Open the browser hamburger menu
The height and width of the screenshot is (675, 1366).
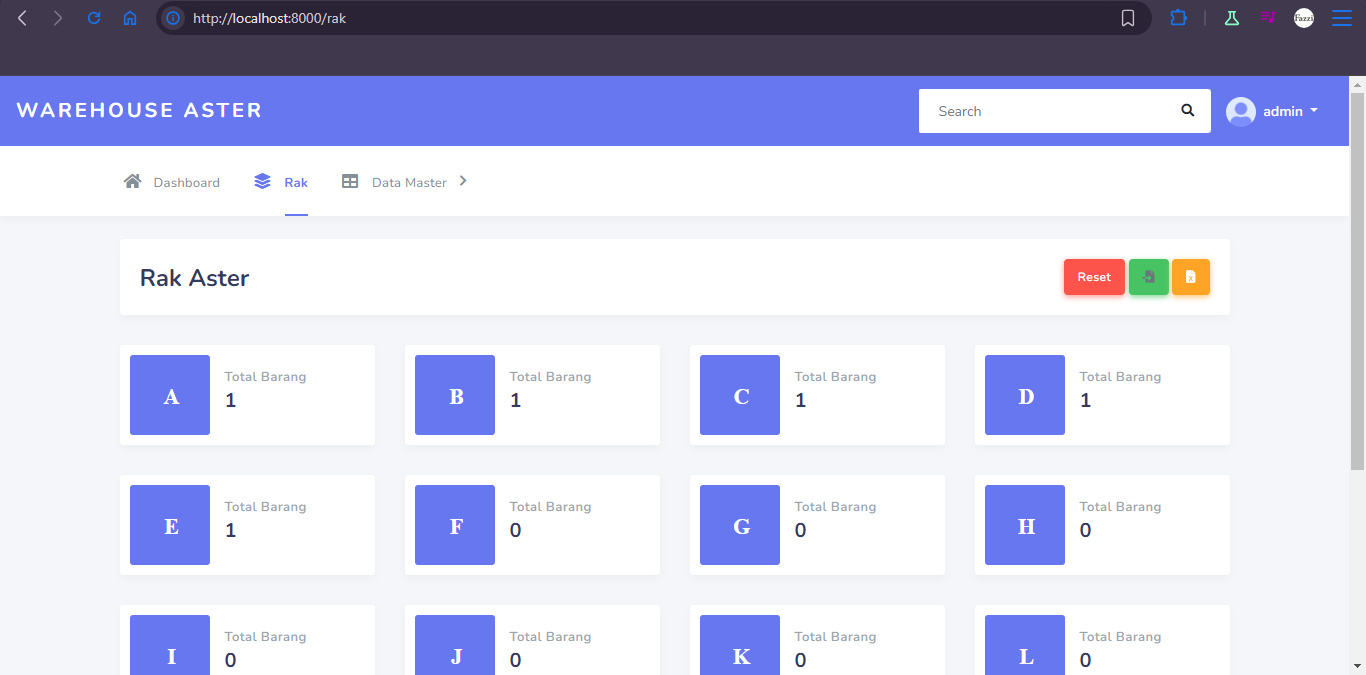[1341, 18]
